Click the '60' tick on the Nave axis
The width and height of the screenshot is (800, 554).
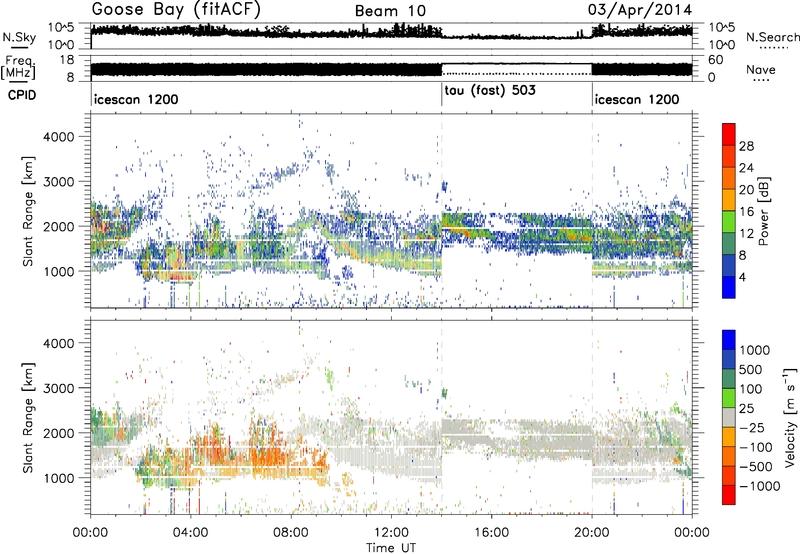pos(716,60)
